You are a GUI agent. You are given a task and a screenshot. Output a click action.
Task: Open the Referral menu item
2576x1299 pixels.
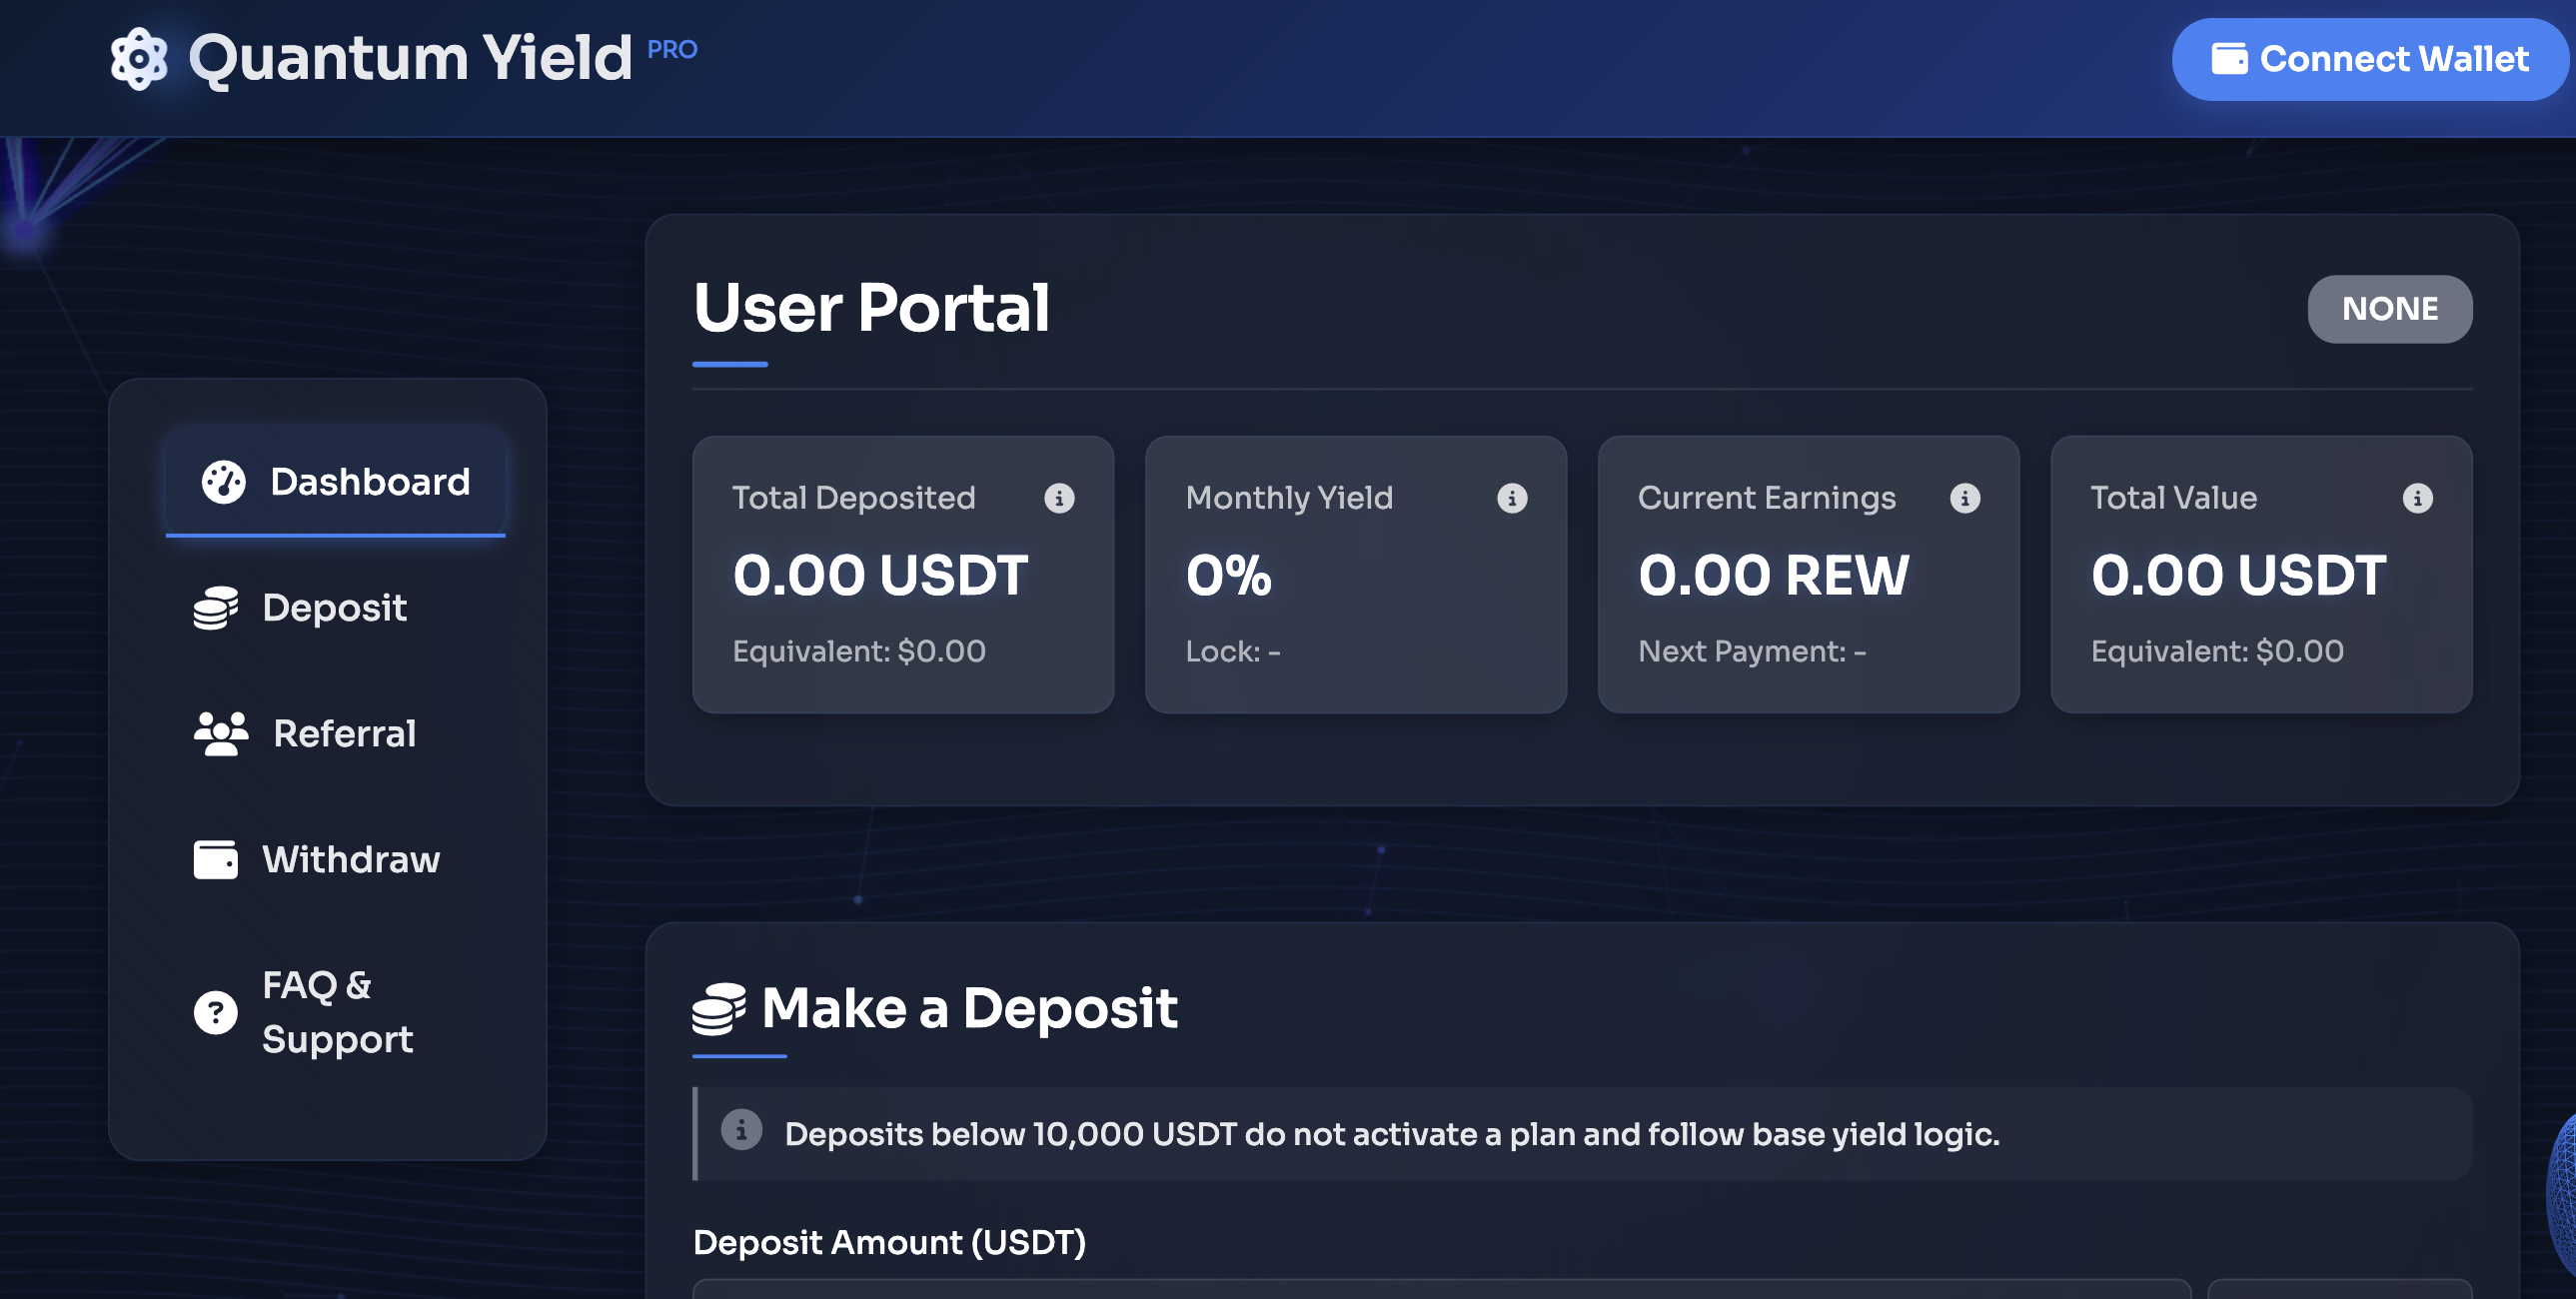point(335,734)
